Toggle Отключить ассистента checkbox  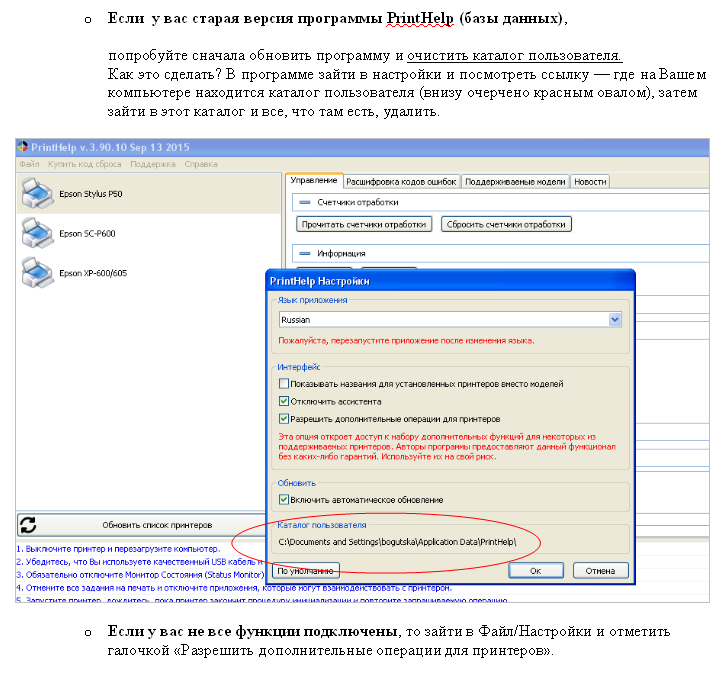coord(284,401)
